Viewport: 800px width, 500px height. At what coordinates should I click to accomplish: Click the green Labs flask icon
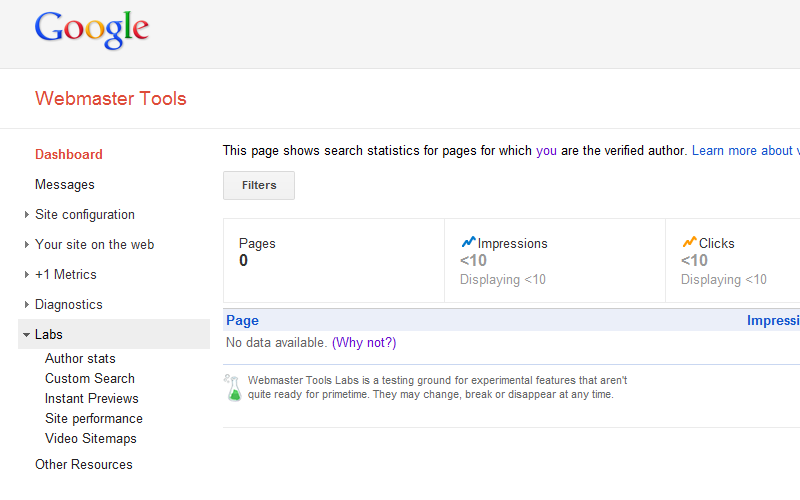pyautogui.click(x=234, y=387)
